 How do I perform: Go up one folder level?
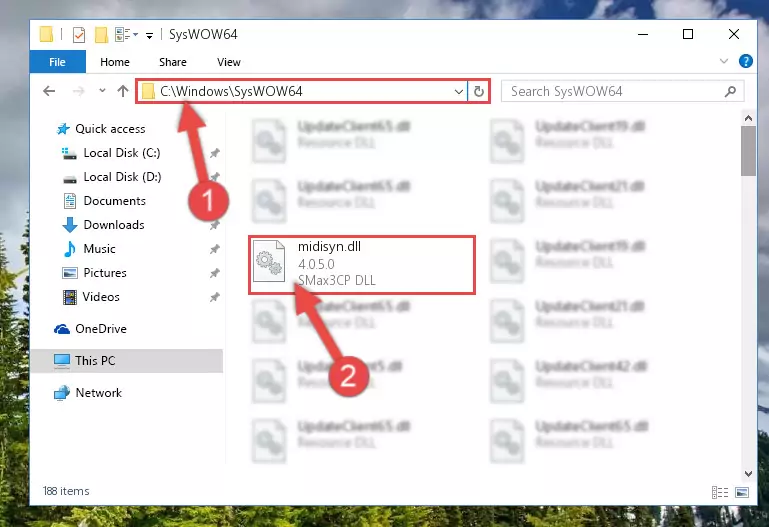(x=123, y=91)
